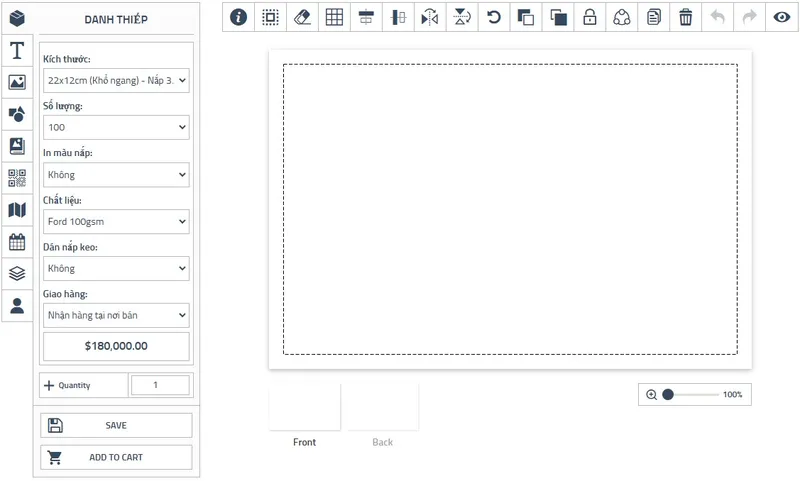The height and width of the screenshot is (481, 800).
Task: Click the undo arrow icon
Action: pos(717,17)
